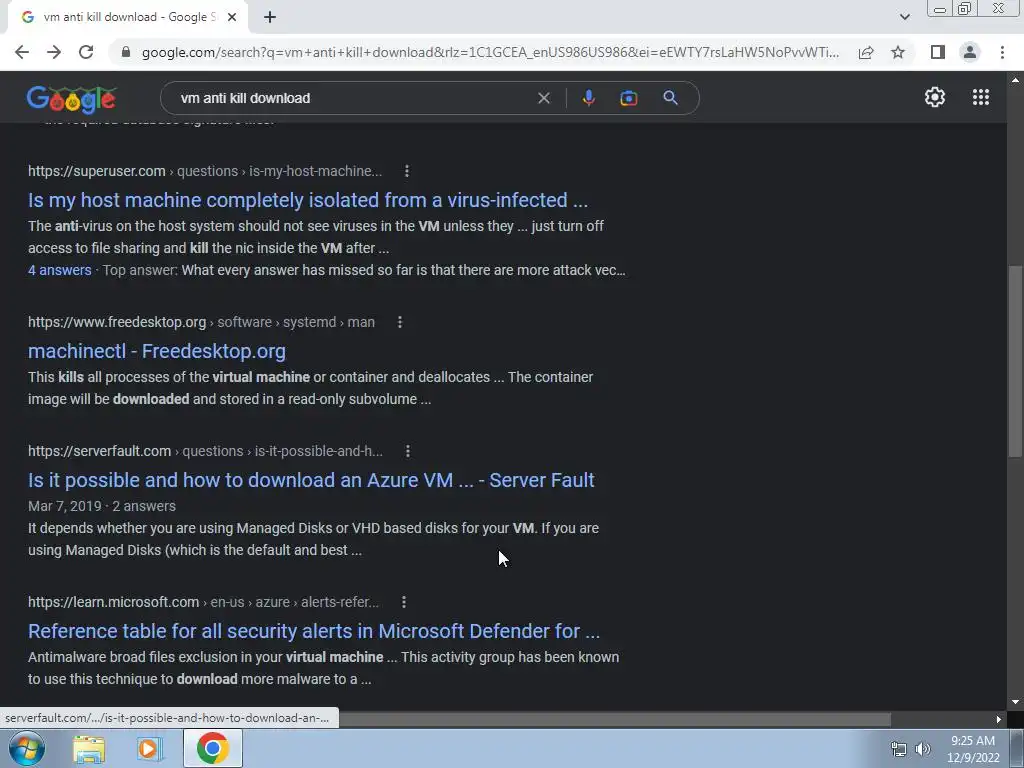The width and height of the screenshot is (1024, 768).
Task: Open 'machinectl - Freedesktop.org' result
Action: [157, 351]
